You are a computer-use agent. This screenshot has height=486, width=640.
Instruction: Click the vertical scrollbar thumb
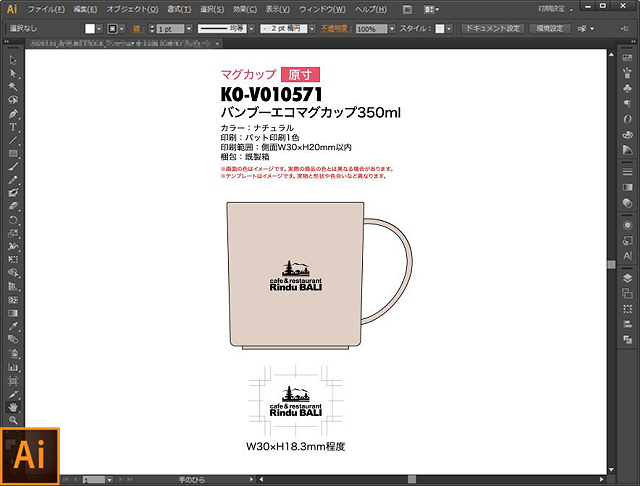click(612, 264)
